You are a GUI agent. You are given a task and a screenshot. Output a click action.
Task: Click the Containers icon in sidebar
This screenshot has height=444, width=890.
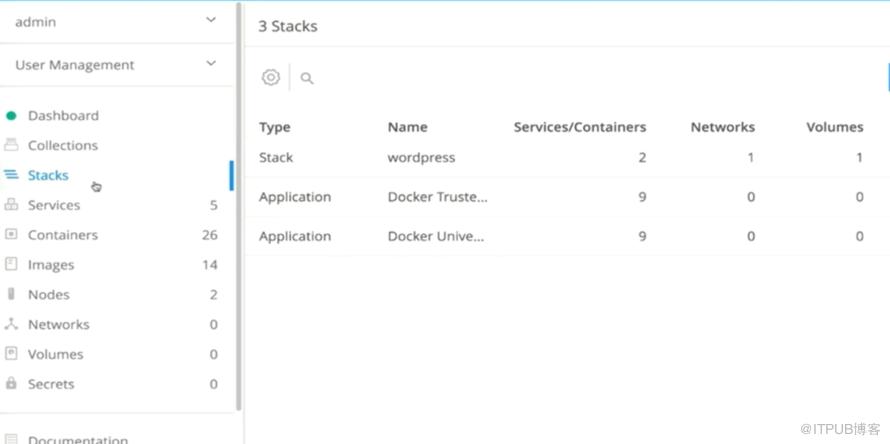pos(11,234)
